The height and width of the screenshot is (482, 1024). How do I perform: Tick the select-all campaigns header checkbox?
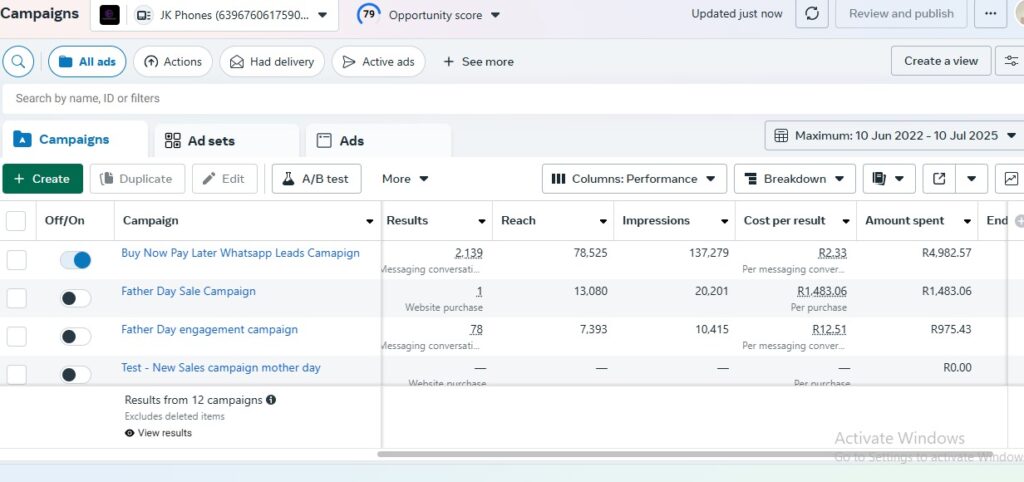tap(17, 220)
